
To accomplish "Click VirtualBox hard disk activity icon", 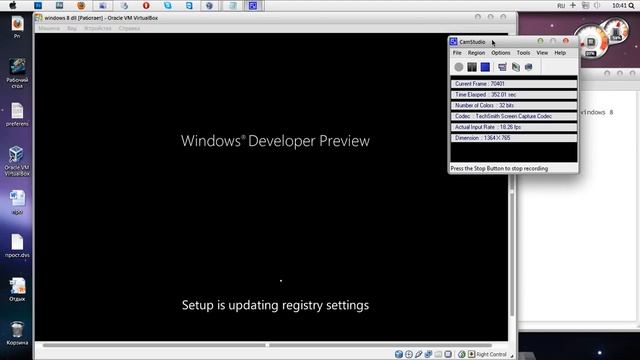I will pyautogui.click(x=399, y=354).
